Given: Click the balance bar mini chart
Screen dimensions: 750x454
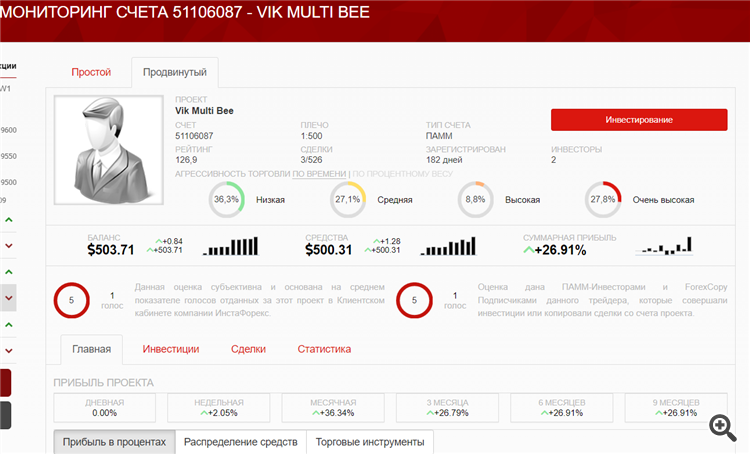Looking at the screenshot, I should coord(231,246).
